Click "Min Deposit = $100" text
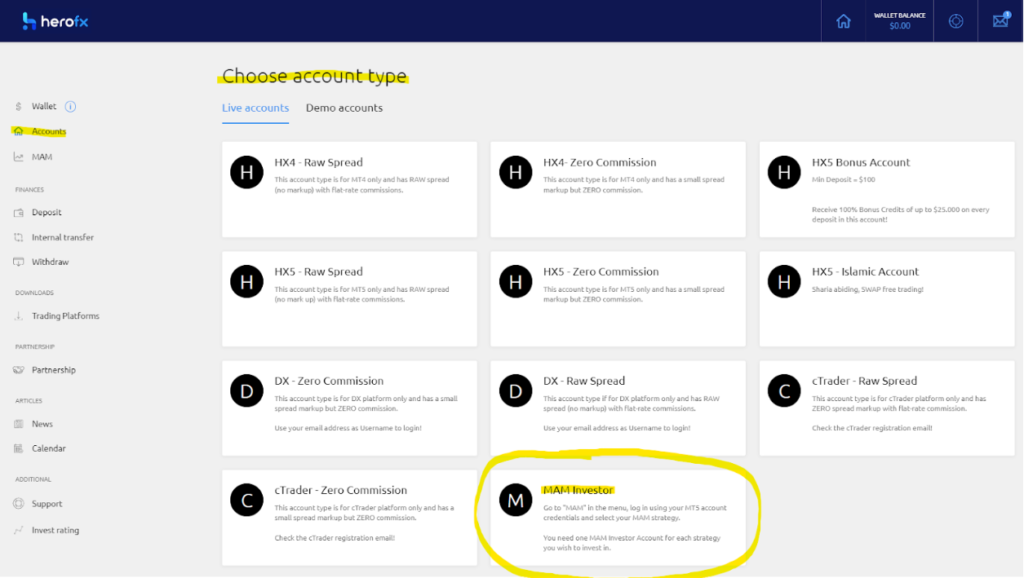 click(x=843, y=180)
